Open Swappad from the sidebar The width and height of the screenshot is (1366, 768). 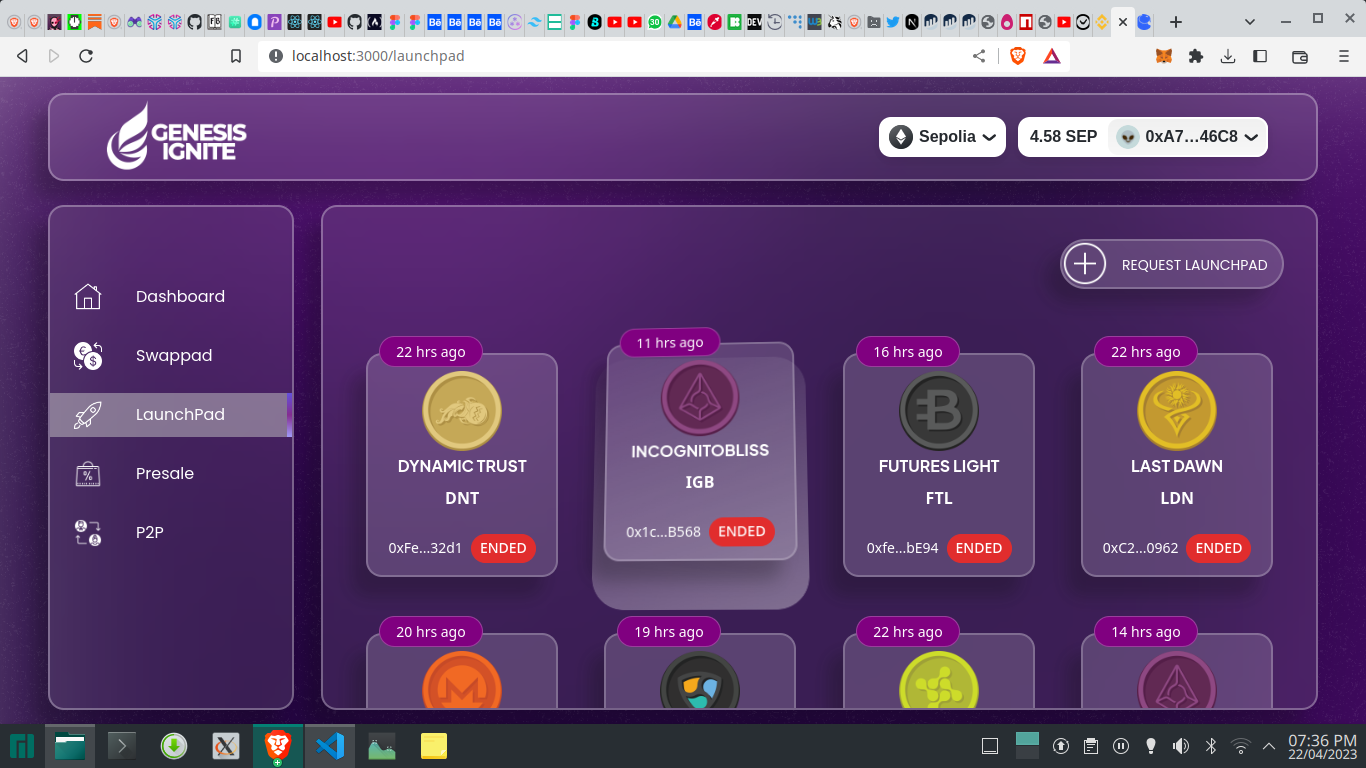click(x=171, y=355)
